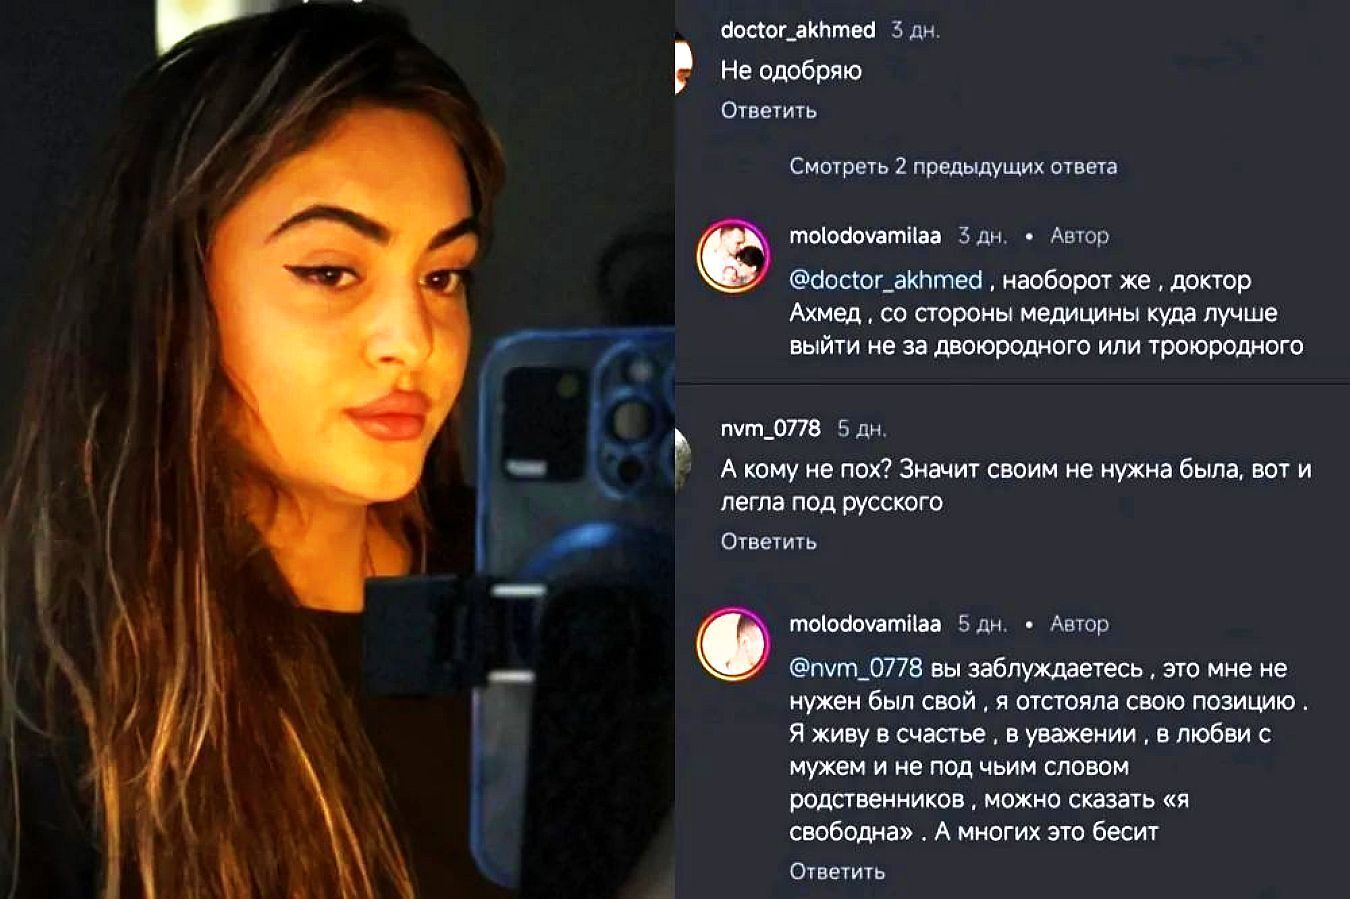Screen dimensions: 1350x899
Task: Click Ответить under nvm_0778 comment
Action: point(768,542)
